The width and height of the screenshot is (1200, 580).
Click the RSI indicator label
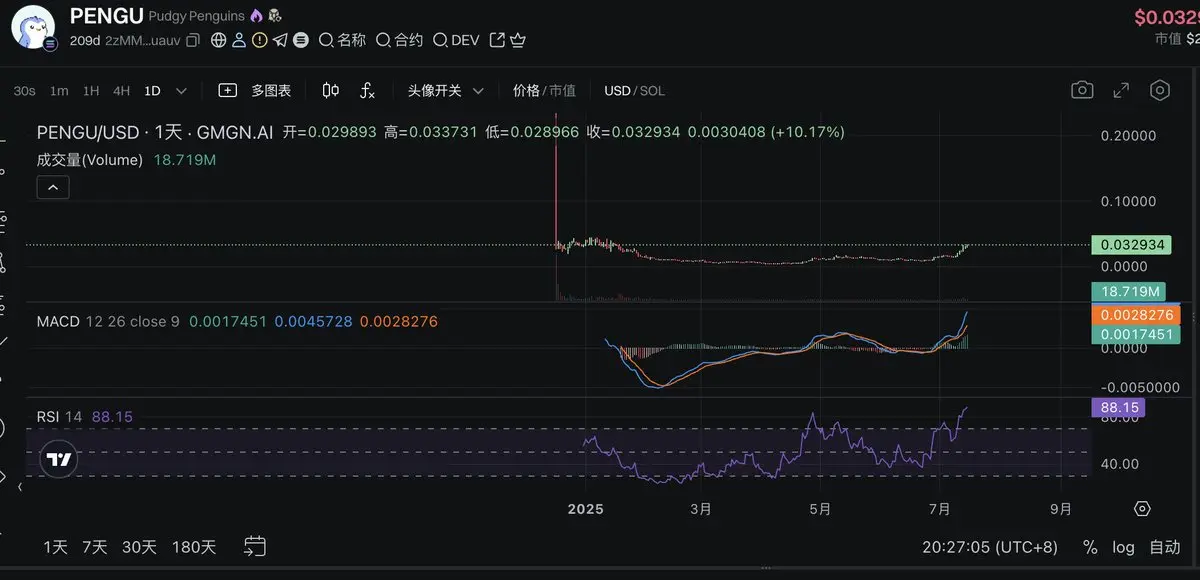(49, 416)
